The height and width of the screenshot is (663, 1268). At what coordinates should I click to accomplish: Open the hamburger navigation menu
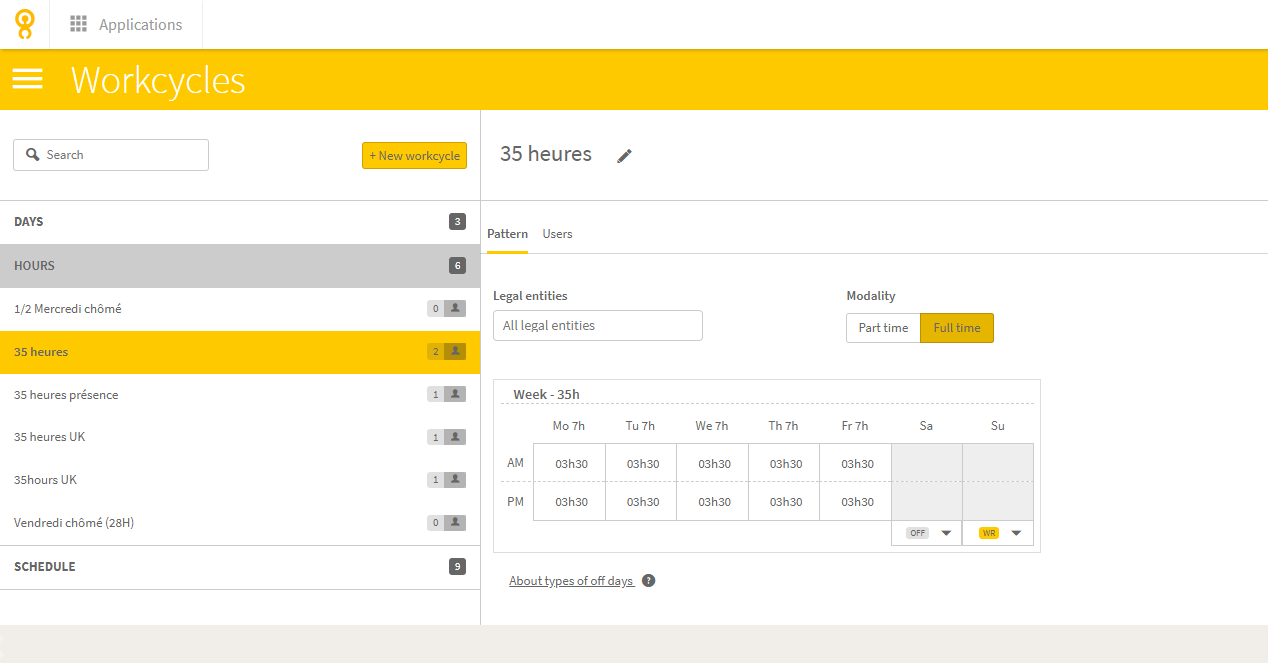pos(27,79)
